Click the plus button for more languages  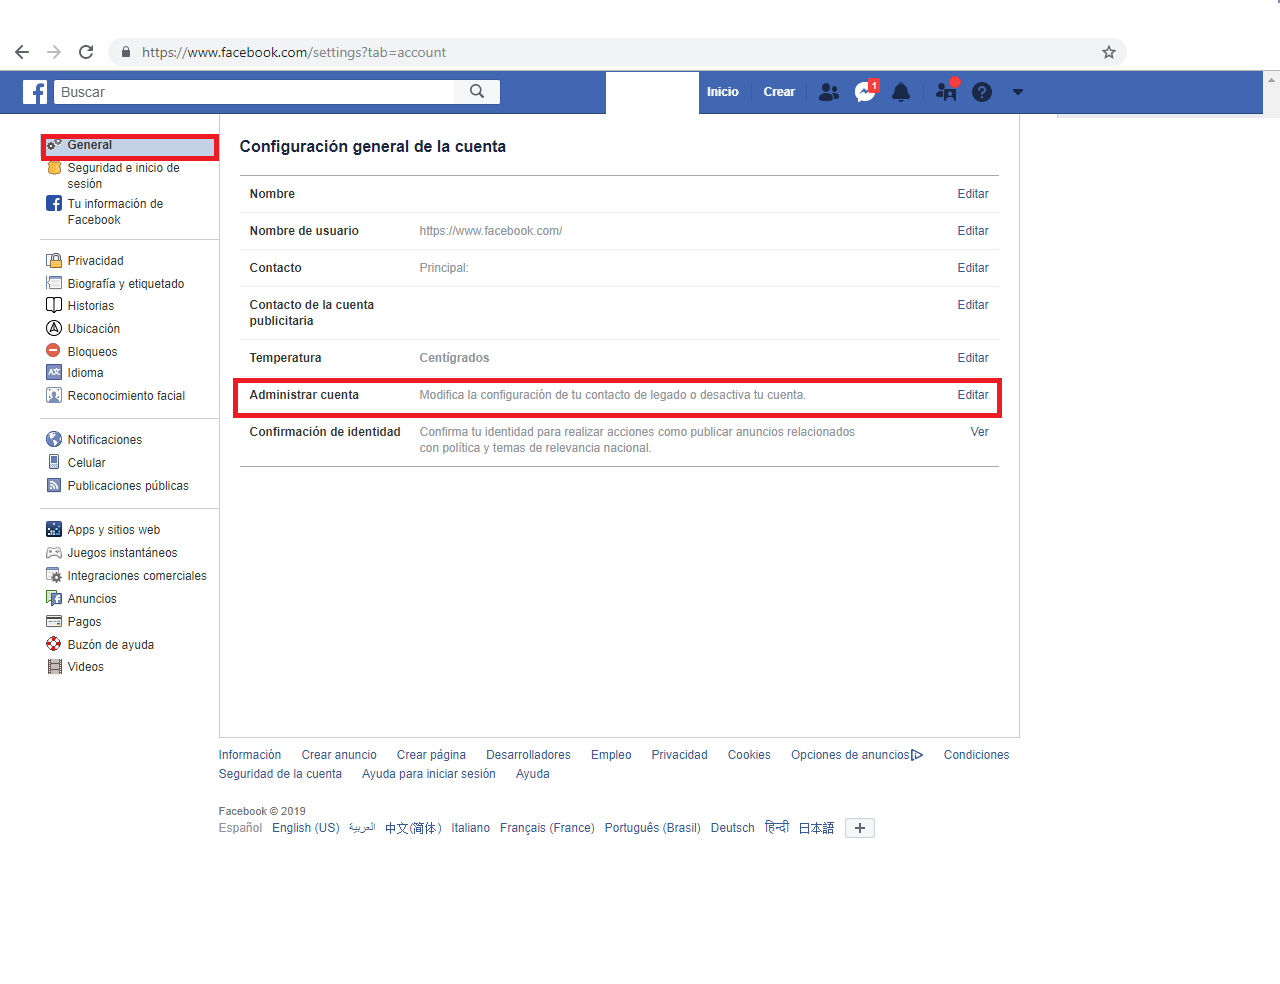pyautogui.click(x=860, y=828)
